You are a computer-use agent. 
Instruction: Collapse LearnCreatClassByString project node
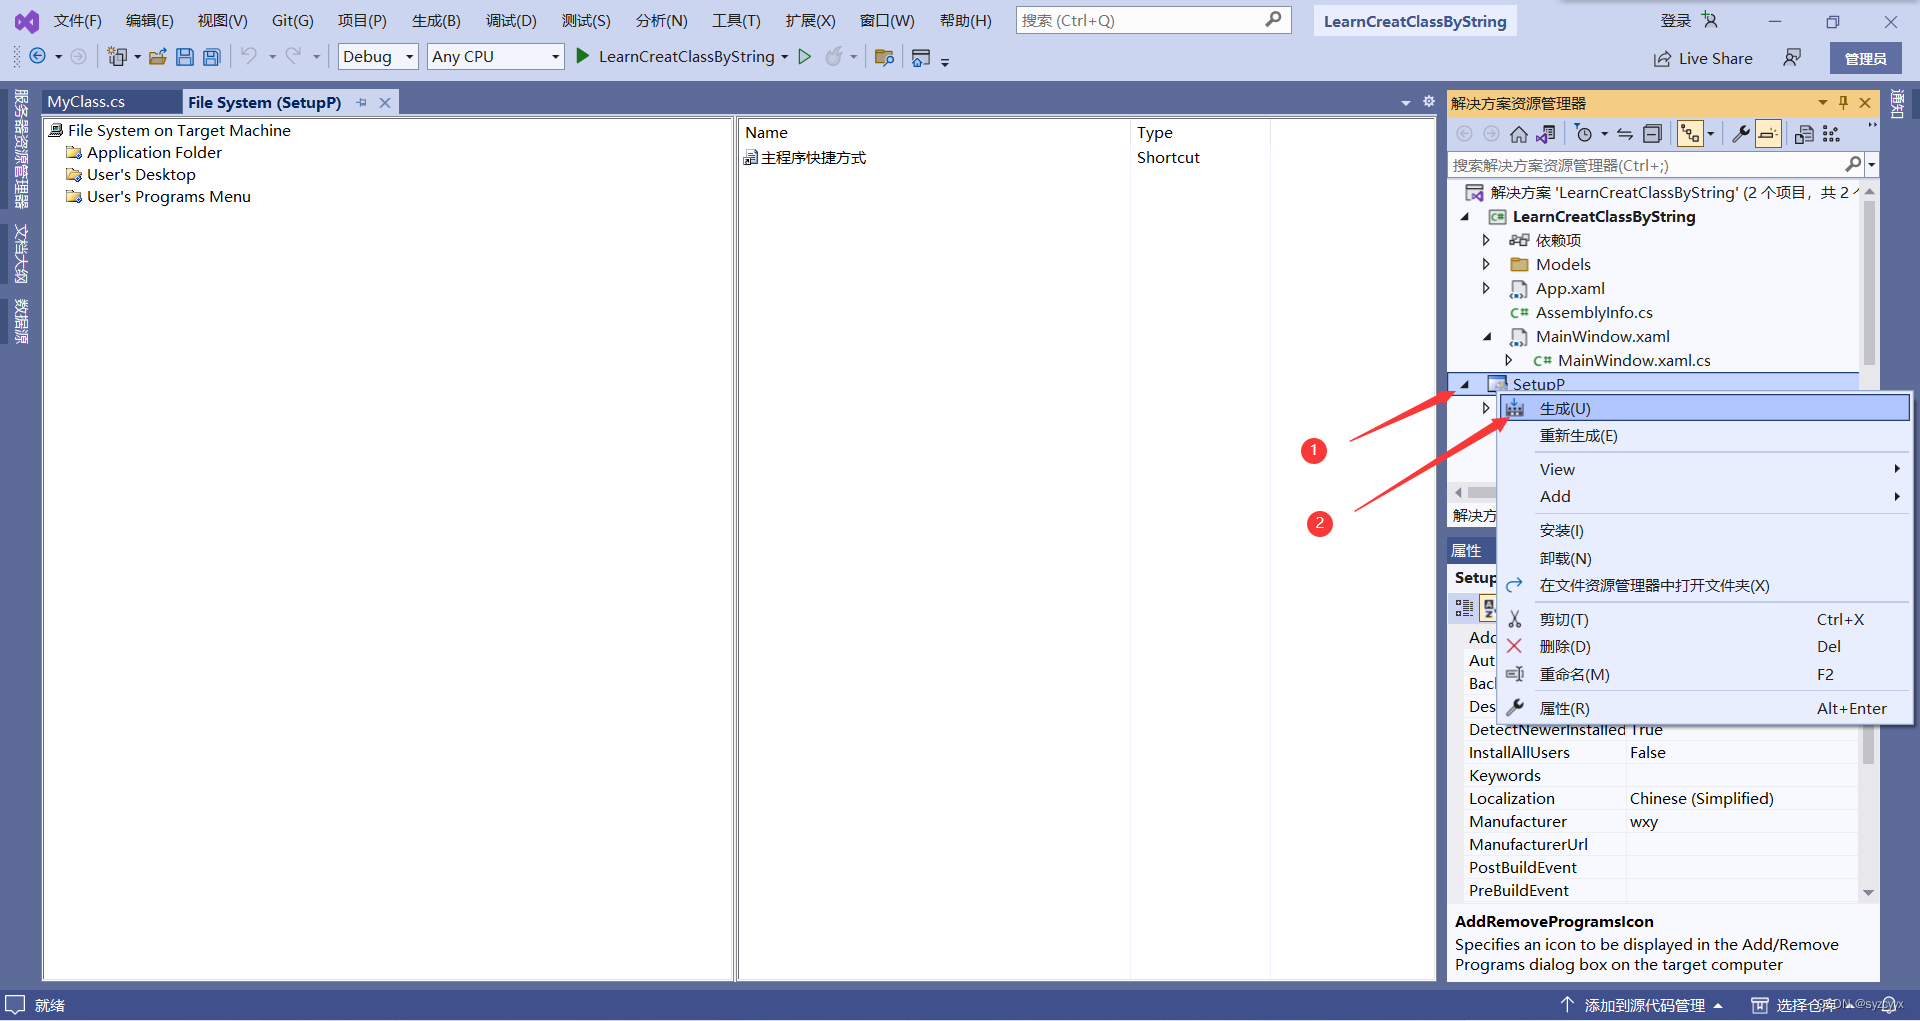click(1465, 217)
